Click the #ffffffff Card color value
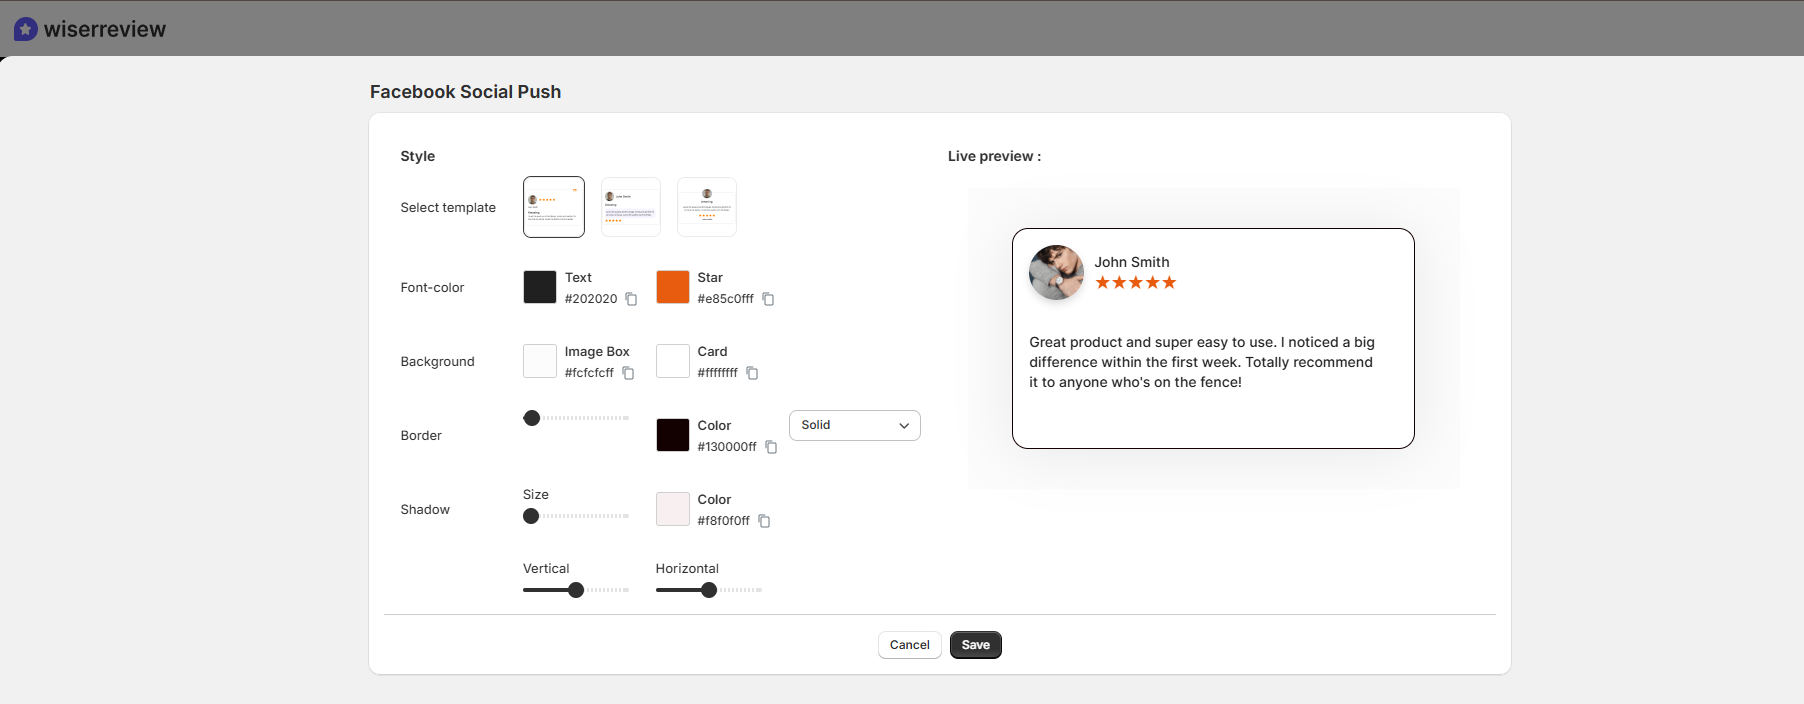Image resolution: width=1804 pixels, height=704 pixels. pyautogui.click(x=718, y=373)
